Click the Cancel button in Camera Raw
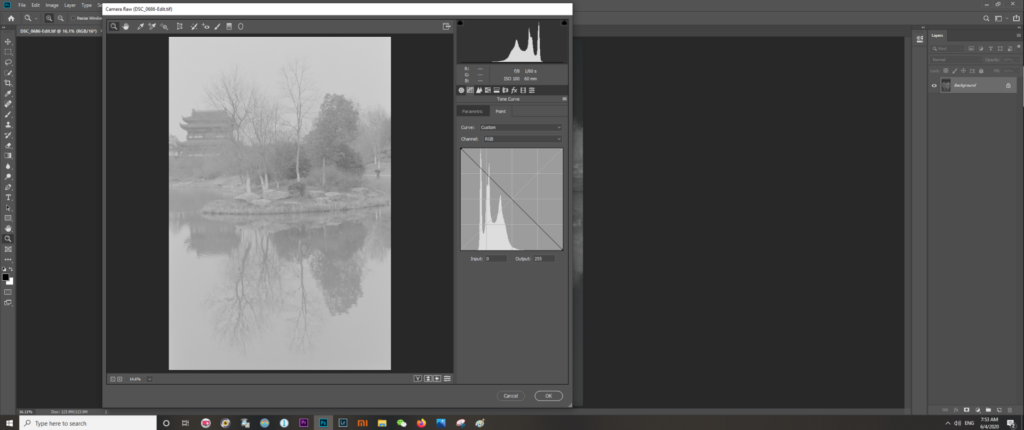 511,396
